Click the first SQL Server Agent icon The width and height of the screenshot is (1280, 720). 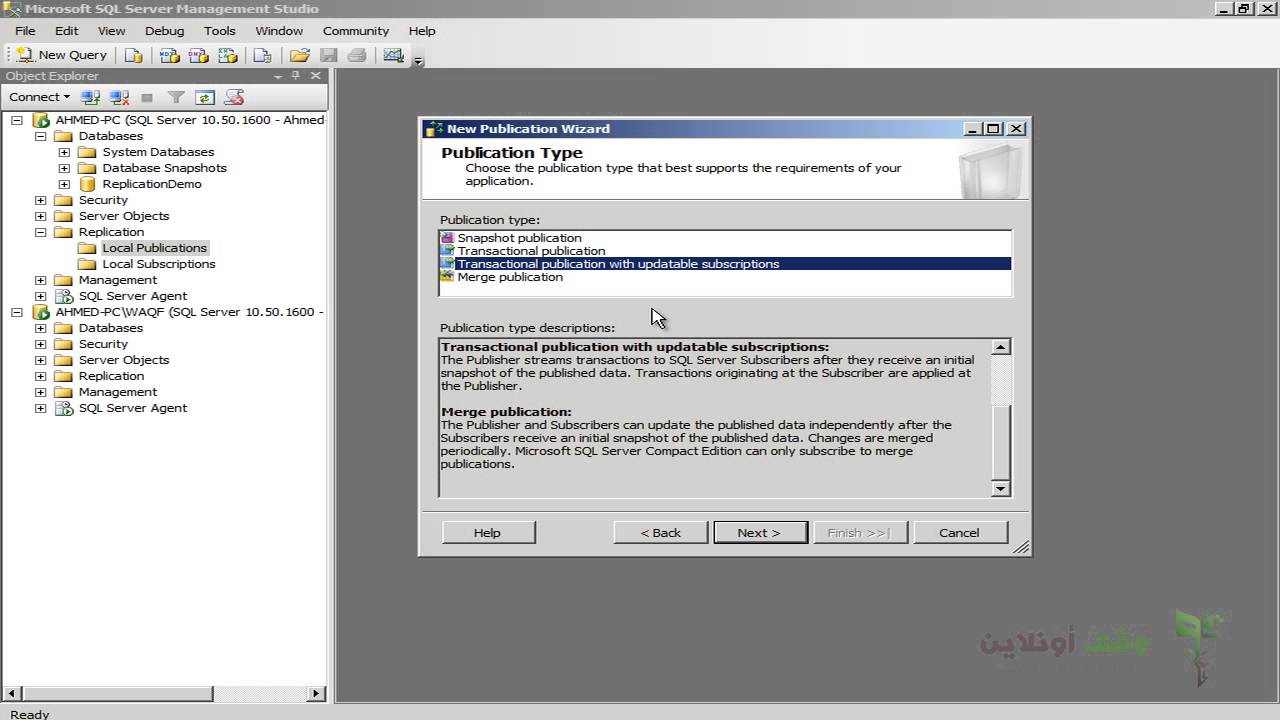click(63, 296)
